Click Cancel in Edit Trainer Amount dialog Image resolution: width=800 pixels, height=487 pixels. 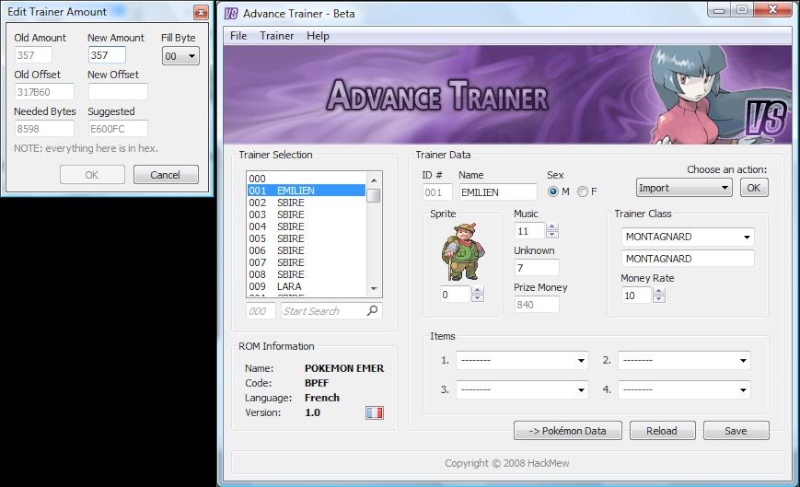(x=166, y=174)
